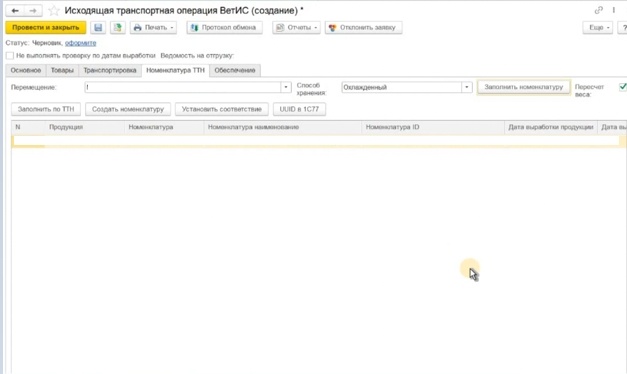This screenshot has width=627, height=374.
Task: Click the green post document icon
Action: tap(118, 28)
